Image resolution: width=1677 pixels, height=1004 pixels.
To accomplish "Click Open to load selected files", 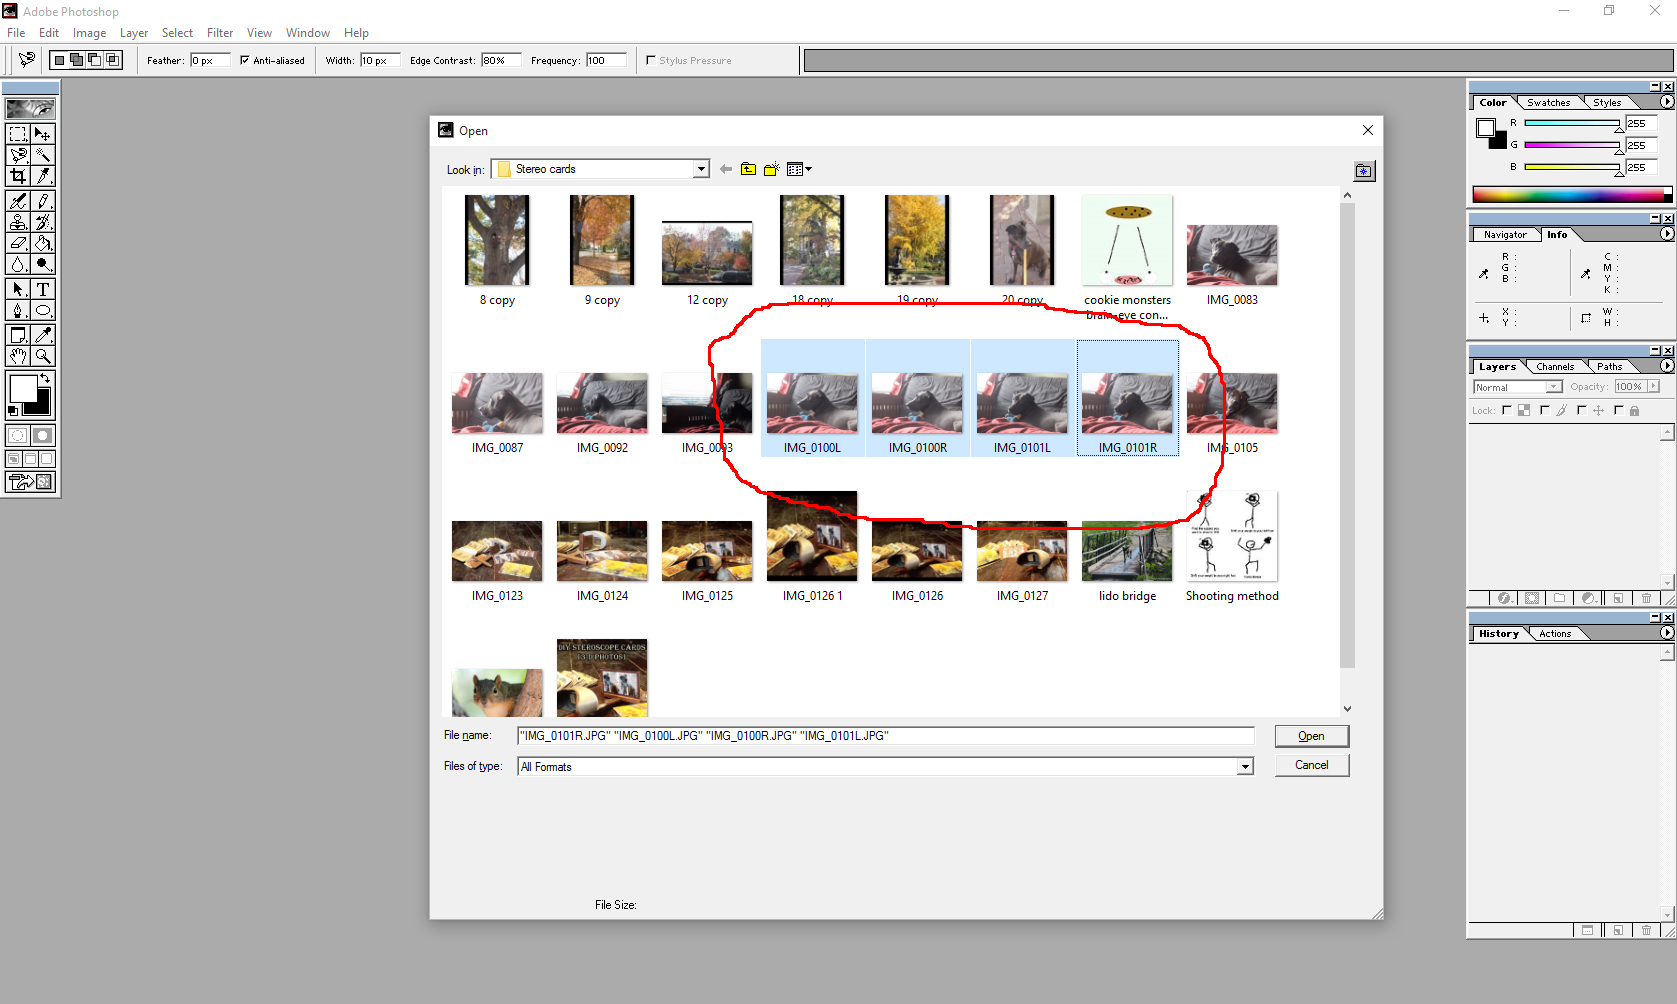I will [x=1312, y=736].
